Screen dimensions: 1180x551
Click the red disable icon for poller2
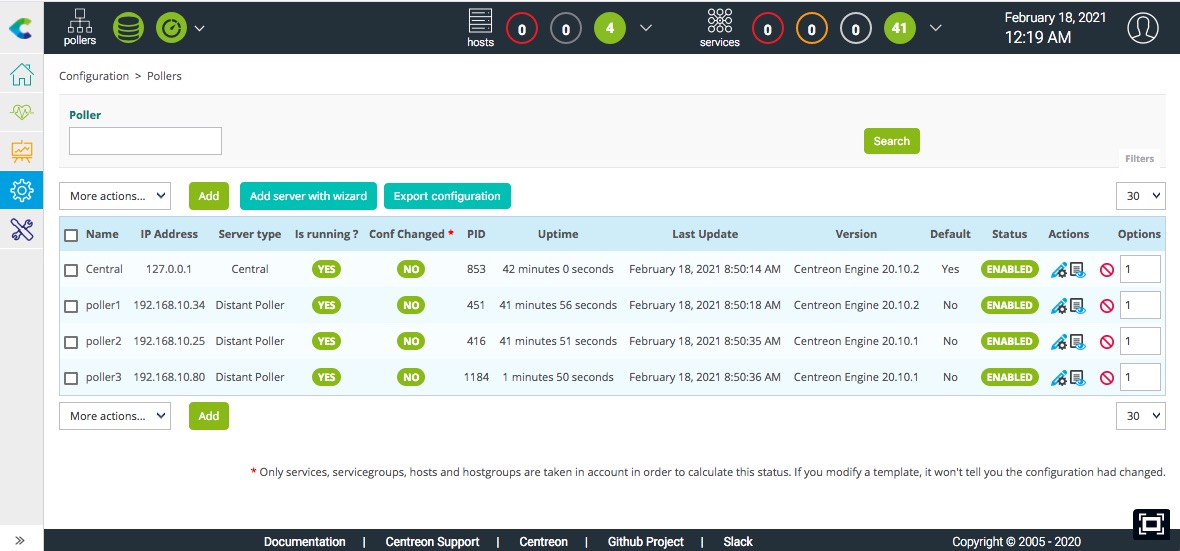coord(1106,342)
